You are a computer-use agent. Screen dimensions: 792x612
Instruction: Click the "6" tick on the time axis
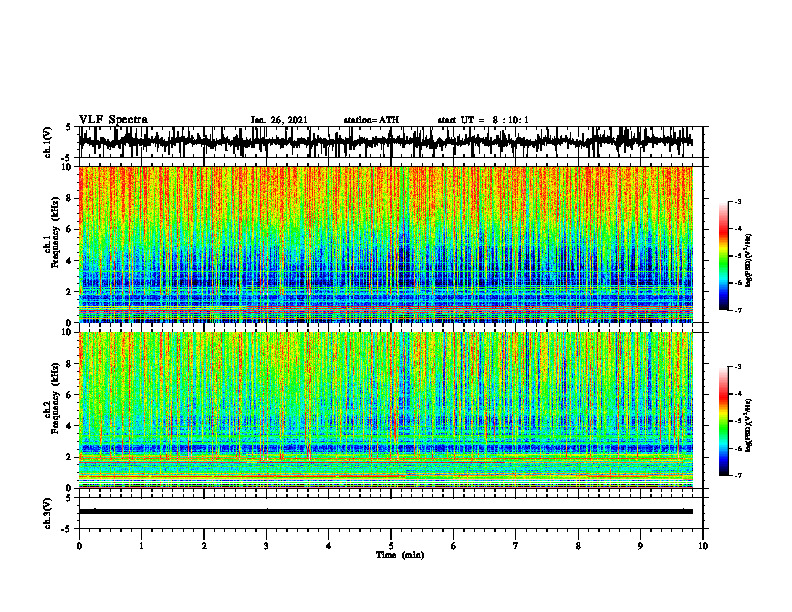(x=454, y=546)
